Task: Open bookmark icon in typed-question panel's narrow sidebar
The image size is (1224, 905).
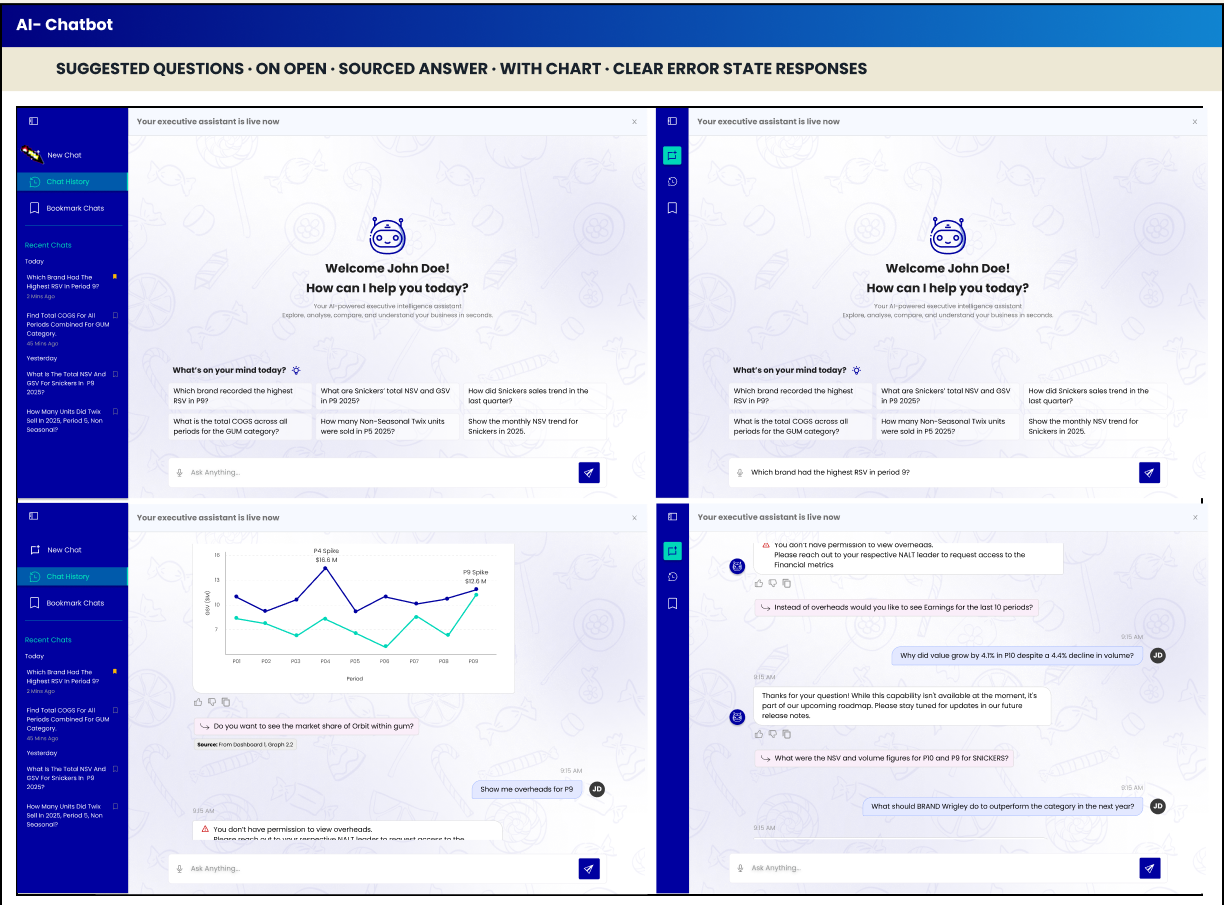Action: (x=672, y=208)
